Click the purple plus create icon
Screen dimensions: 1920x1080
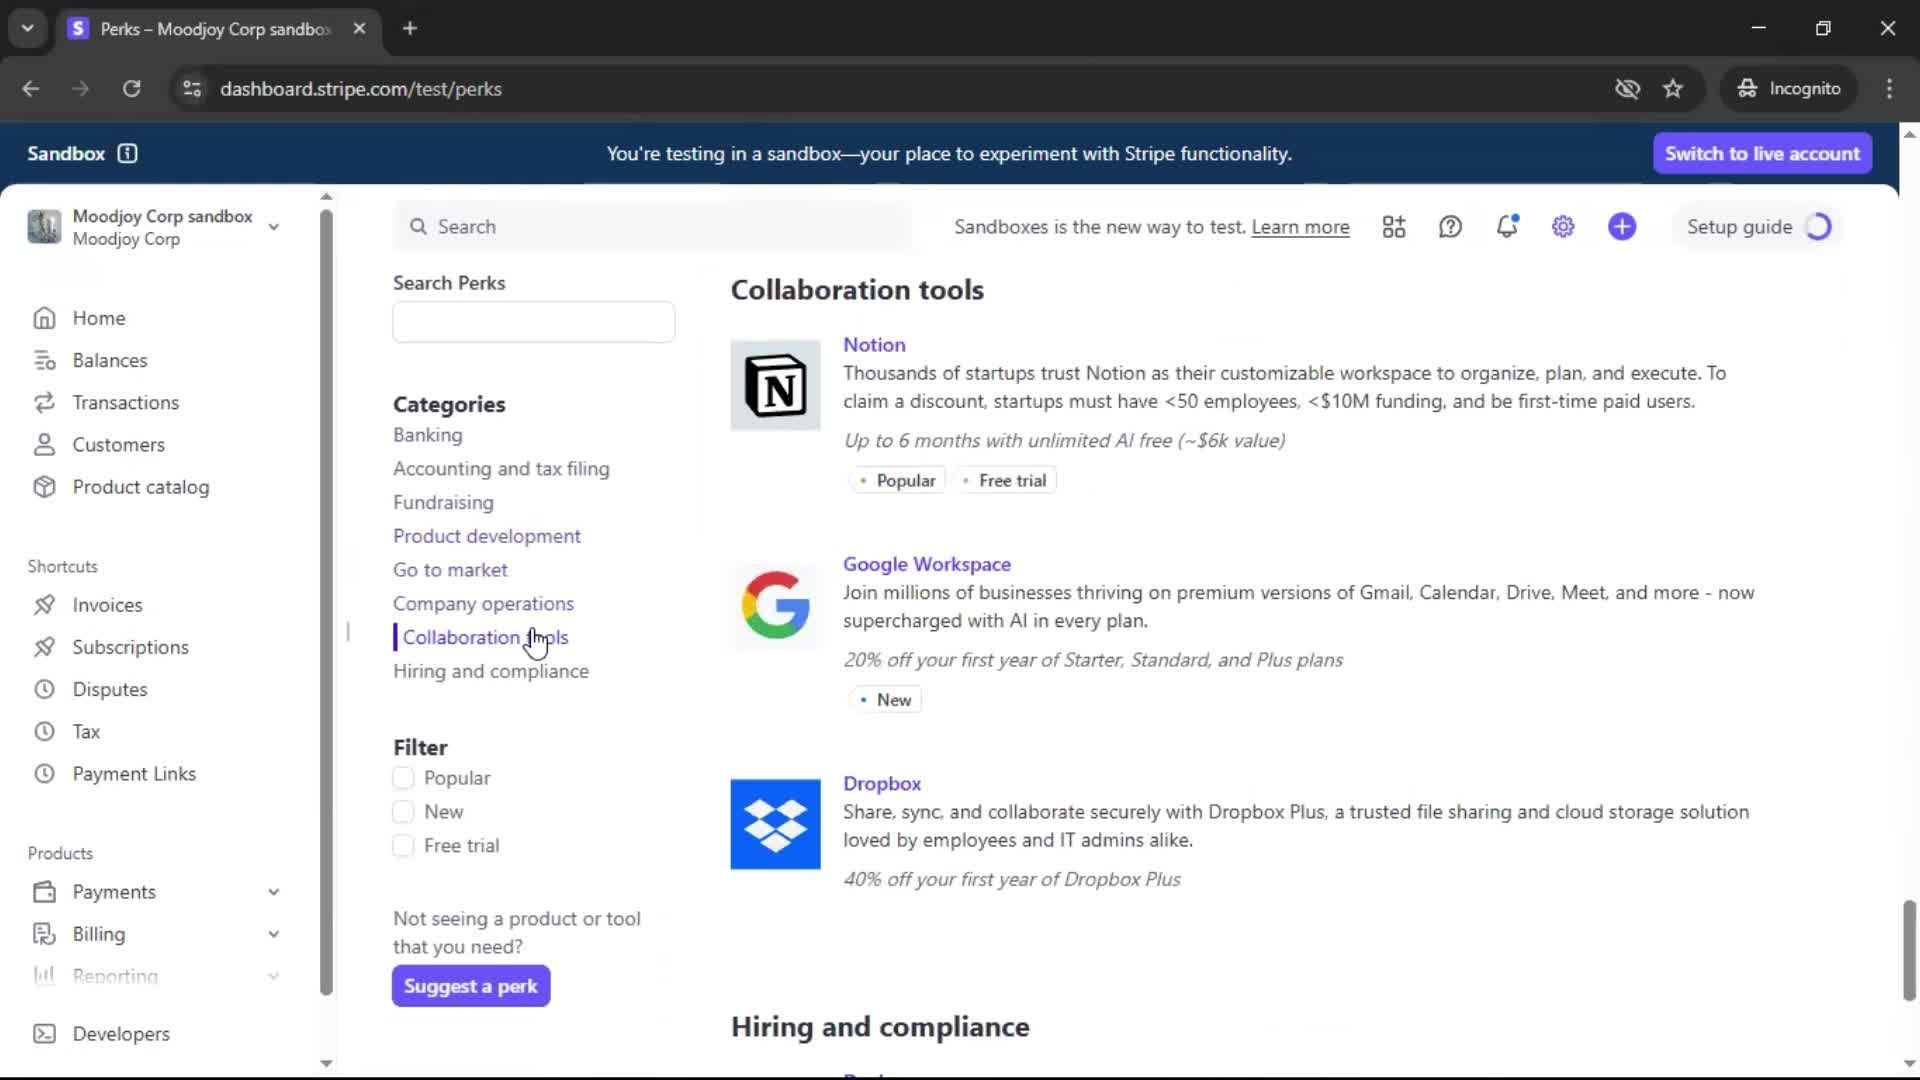(1622, 227)
